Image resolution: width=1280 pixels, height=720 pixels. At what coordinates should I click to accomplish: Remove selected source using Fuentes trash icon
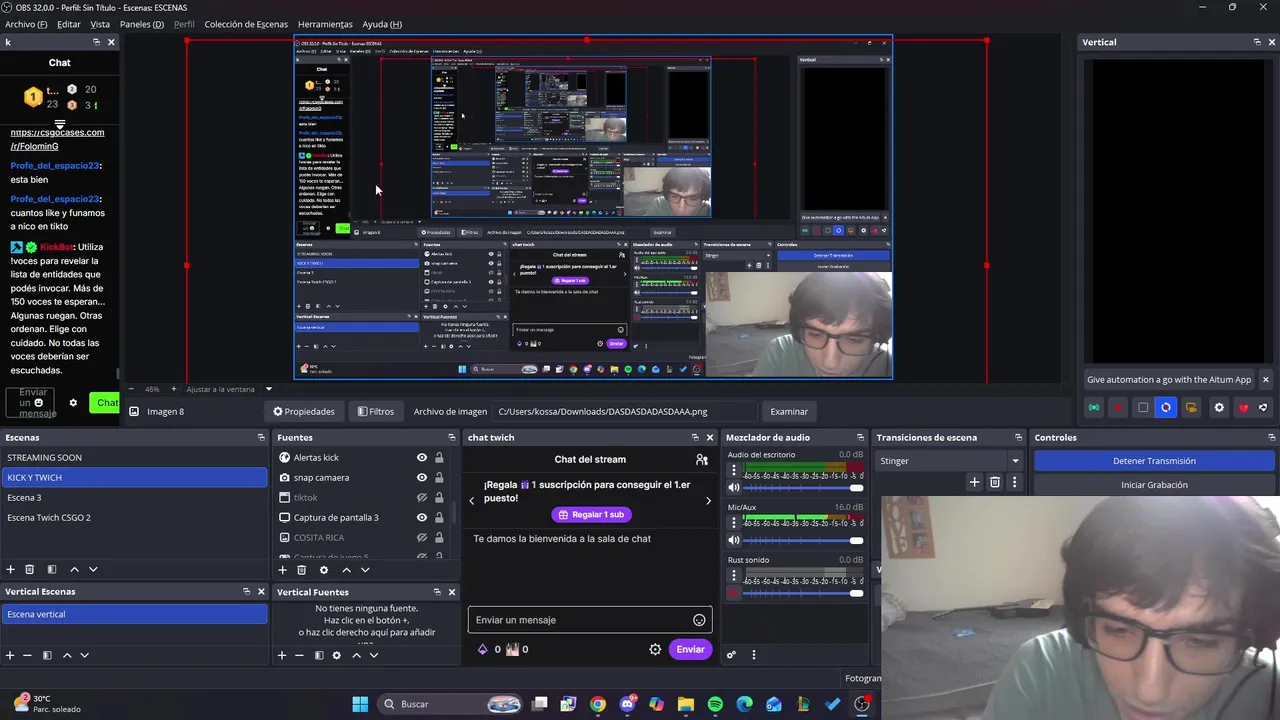click(x=301, y=570)
